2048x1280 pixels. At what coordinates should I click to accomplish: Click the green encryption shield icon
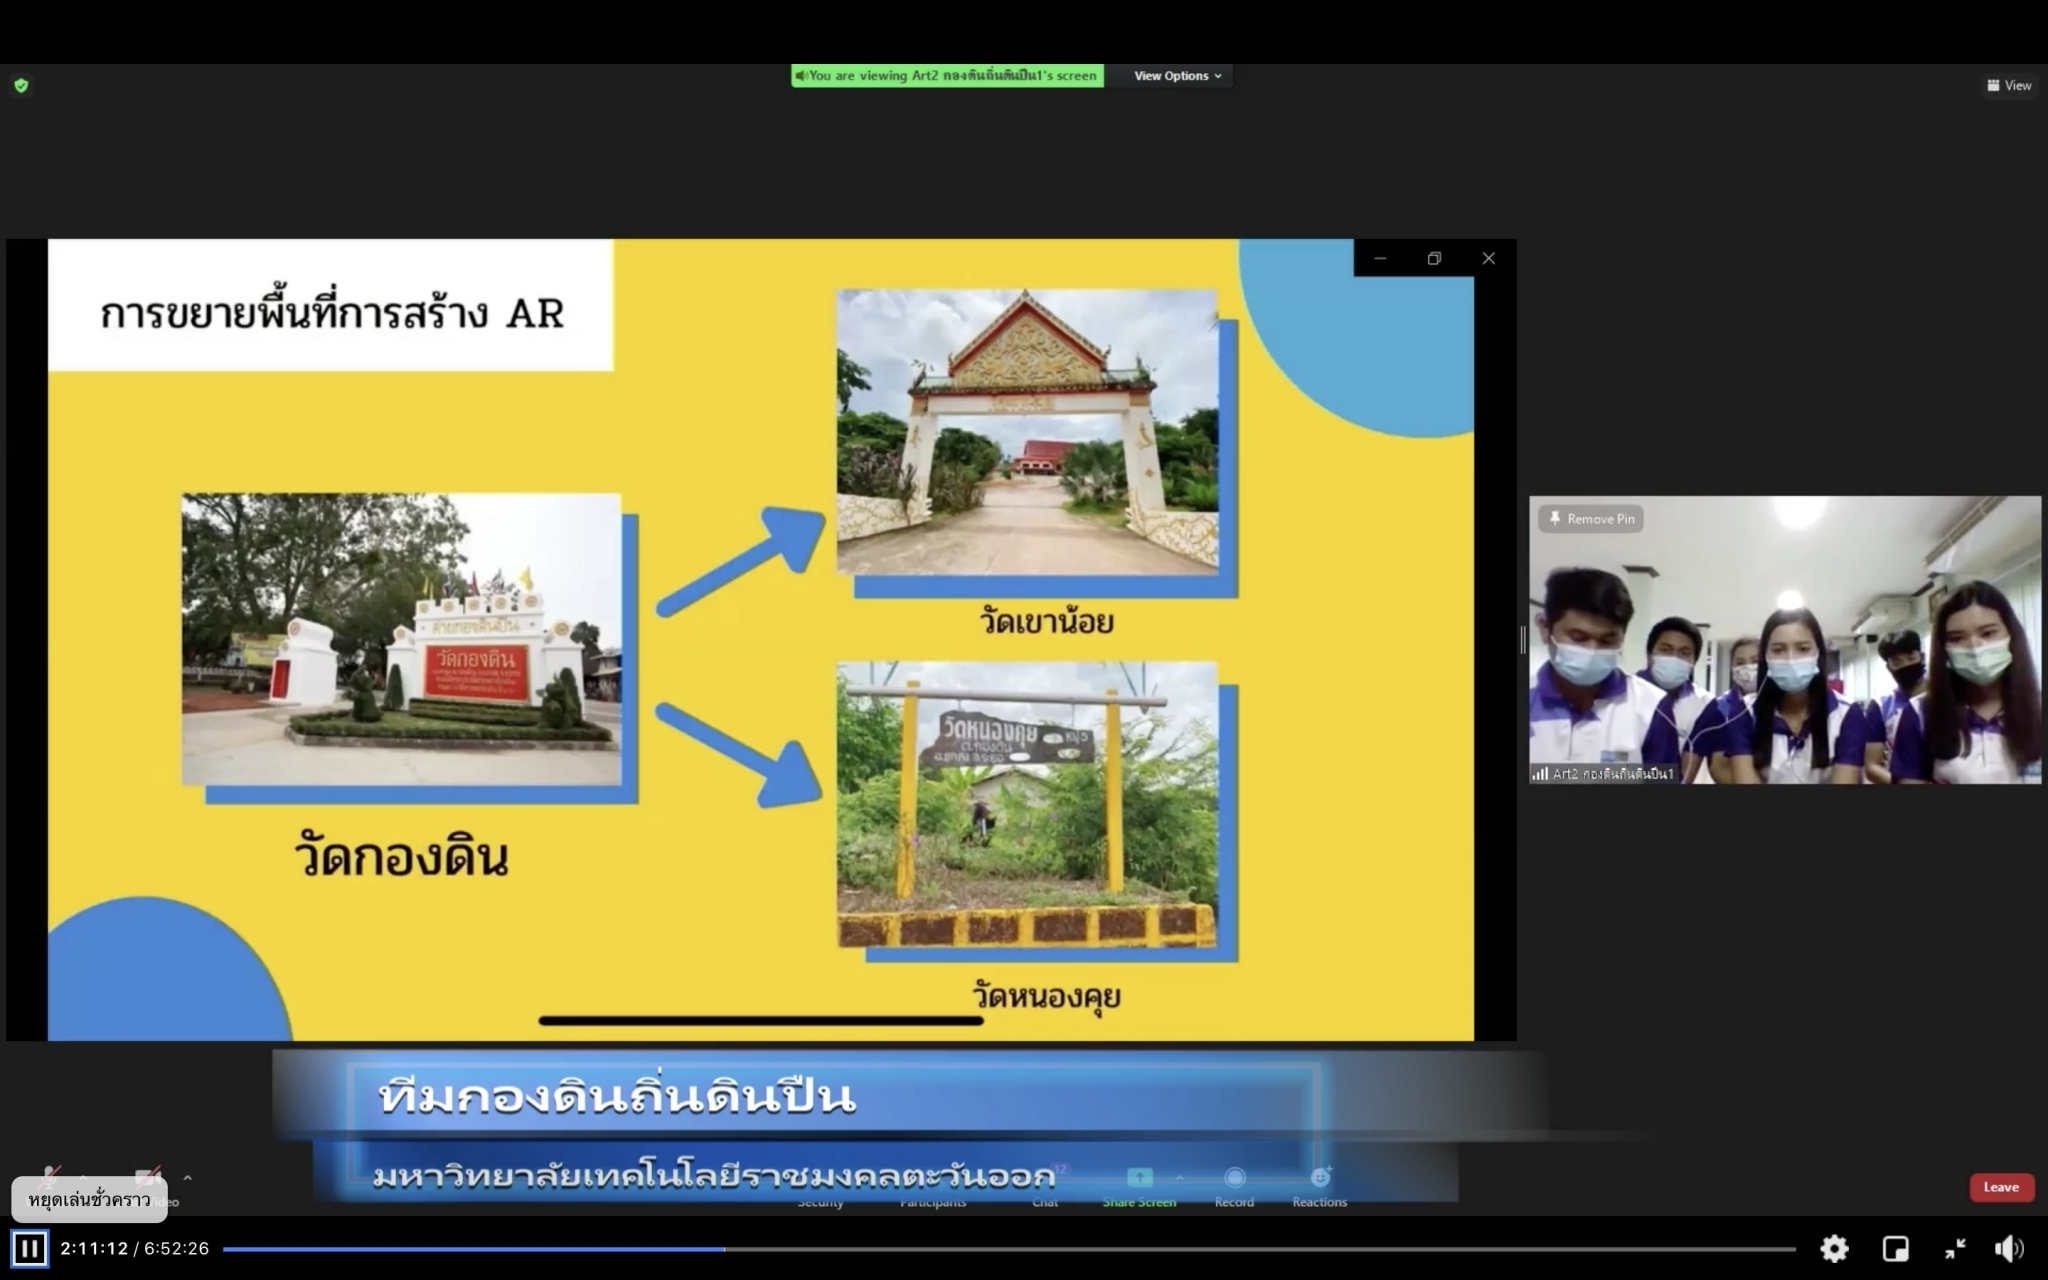[21, 86]
